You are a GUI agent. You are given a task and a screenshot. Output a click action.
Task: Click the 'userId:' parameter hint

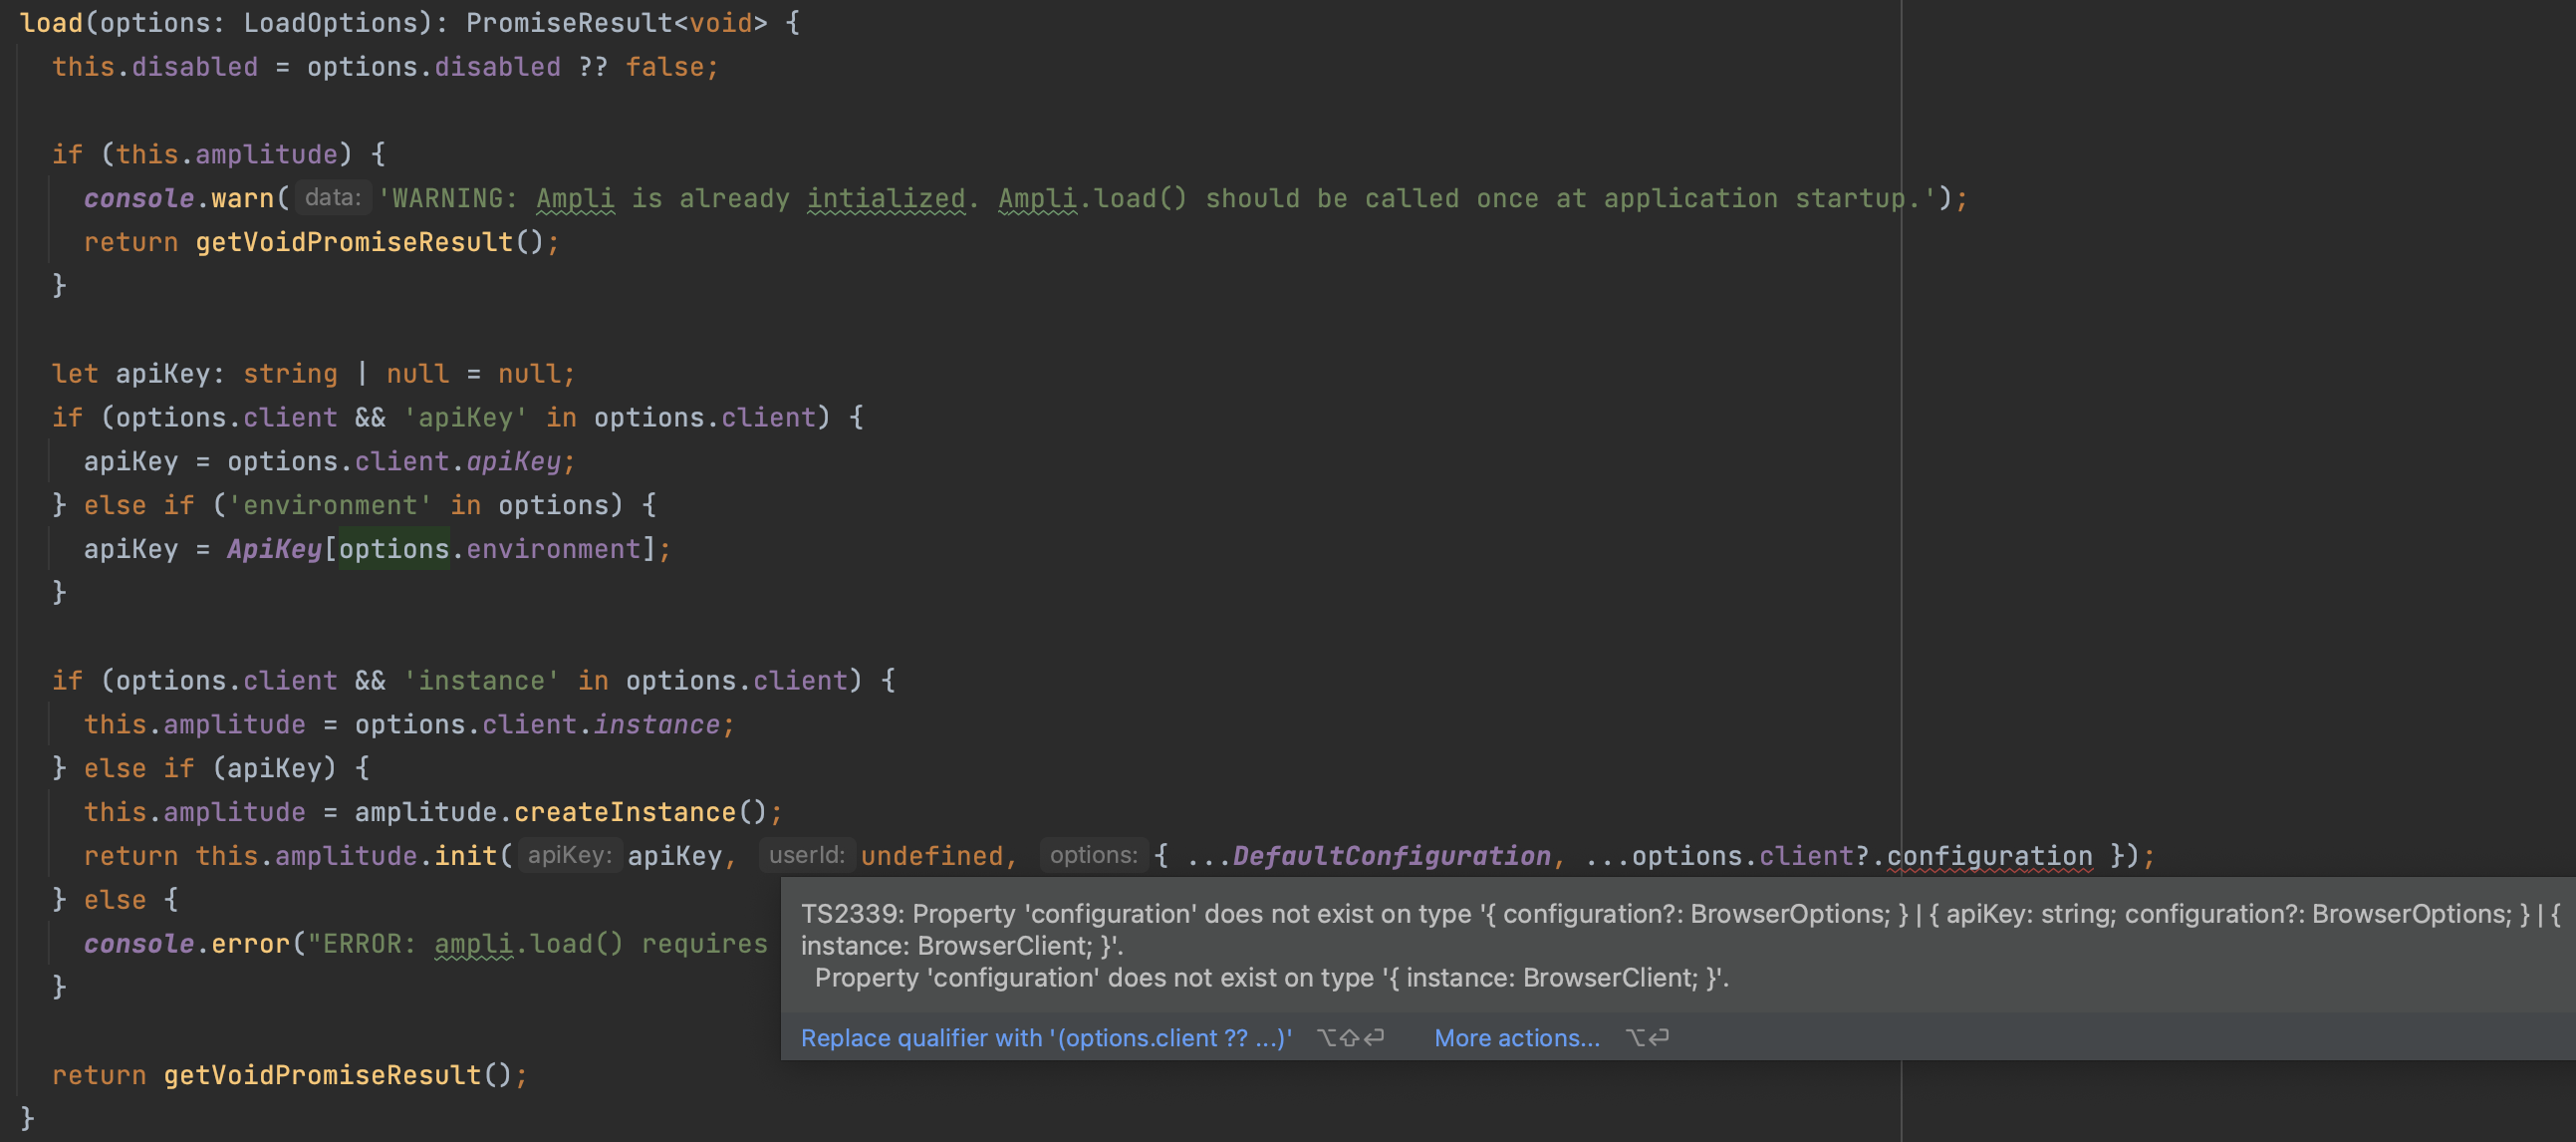[x=806, y=855]
